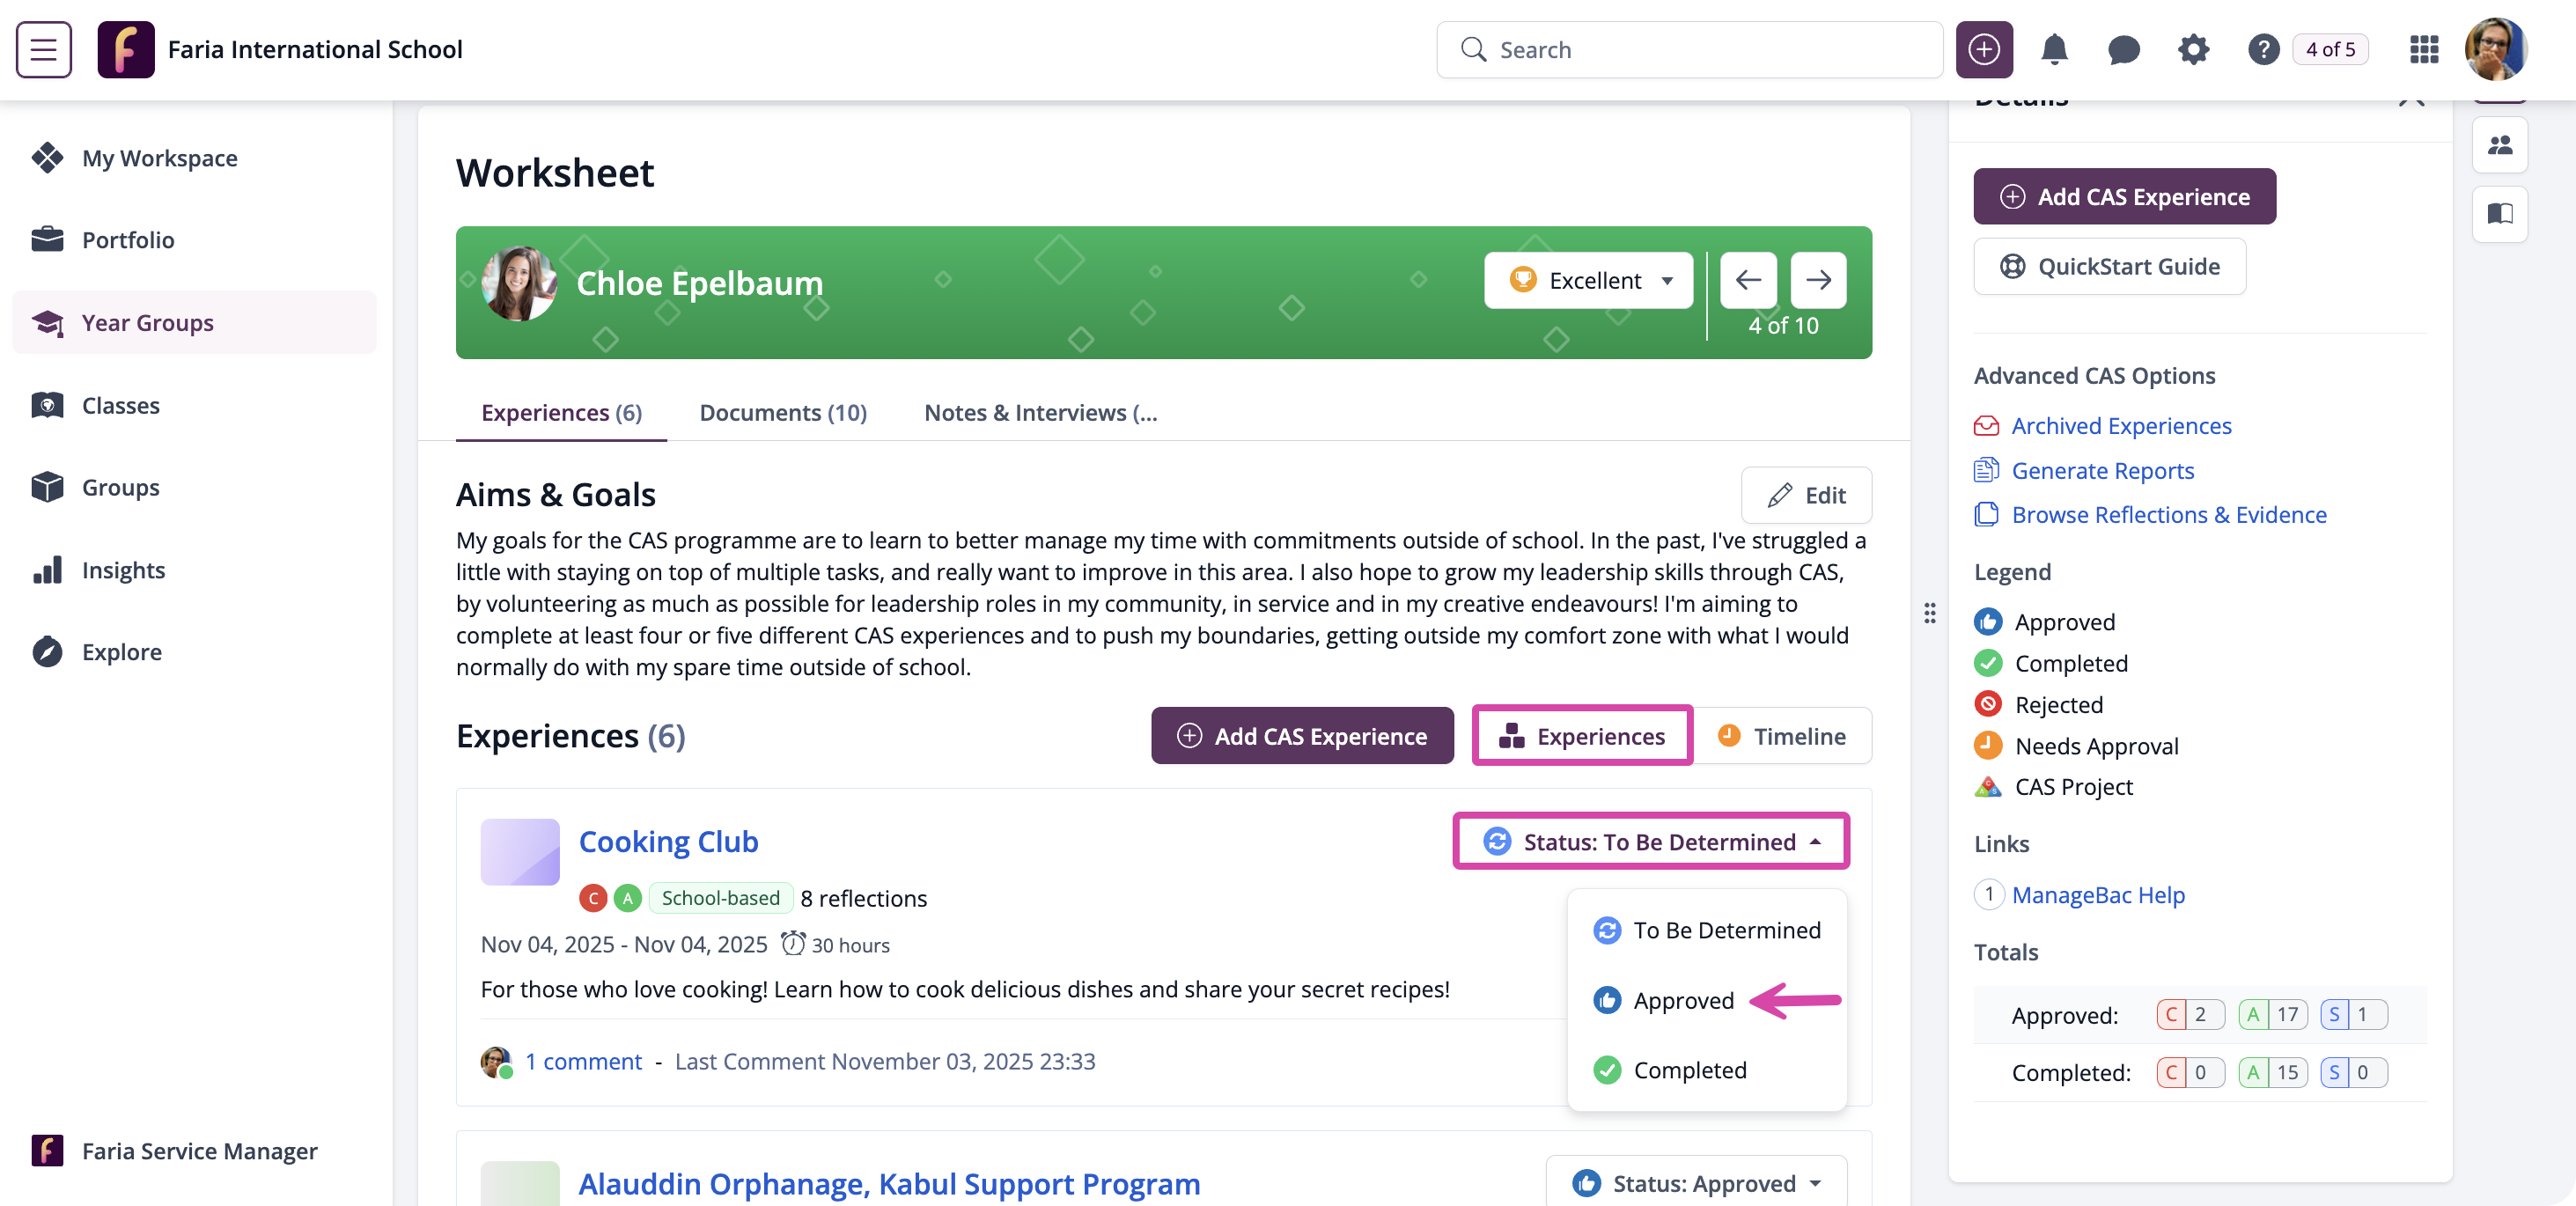Click Generate Reports link
Screen dimensions: 2576x1206
point(2102,470)
